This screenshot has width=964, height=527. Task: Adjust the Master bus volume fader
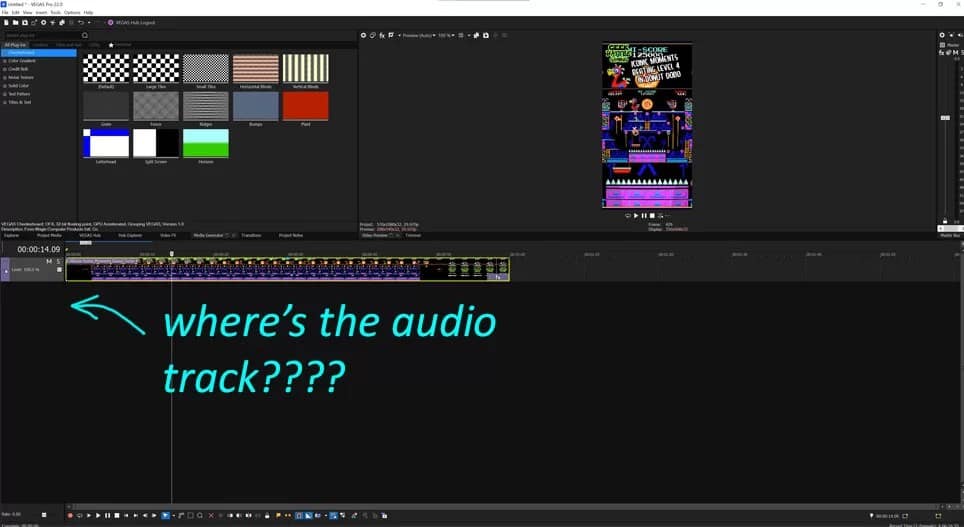pos(945,117)
